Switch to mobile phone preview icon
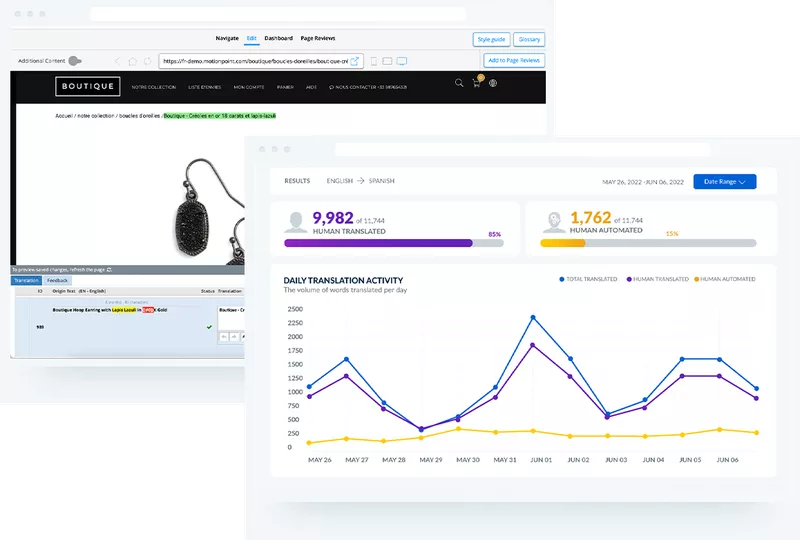 (x=373, y=61)
